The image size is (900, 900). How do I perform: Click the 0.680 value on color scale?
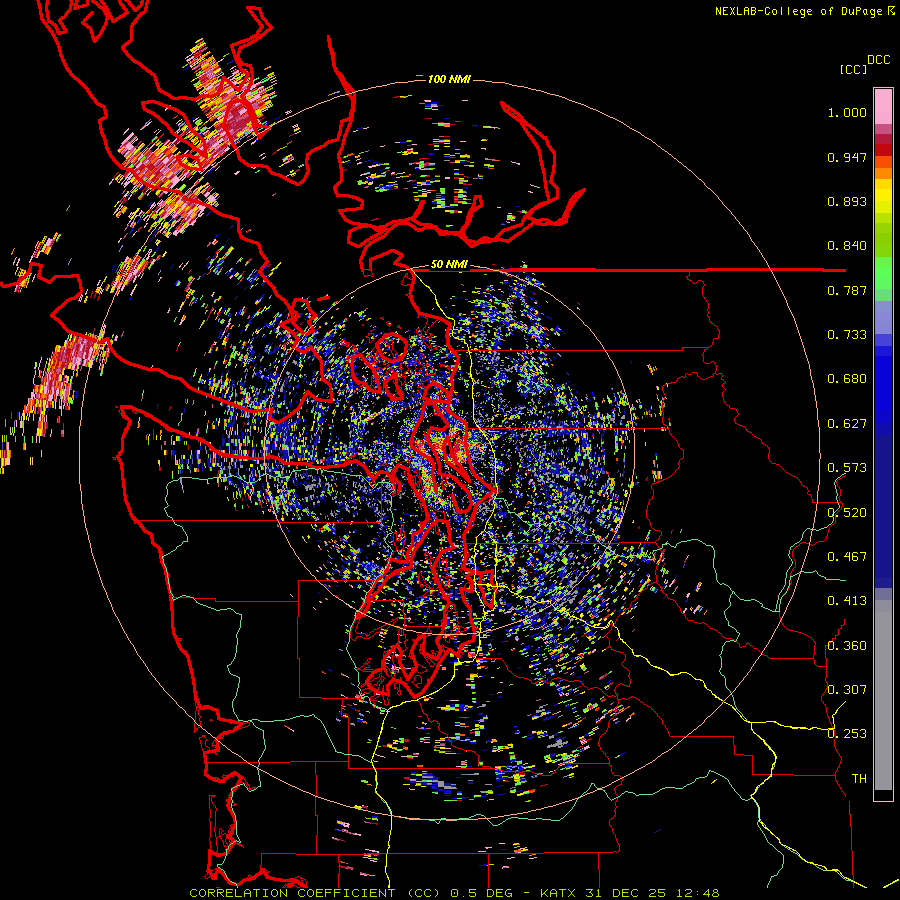(847, 379)
